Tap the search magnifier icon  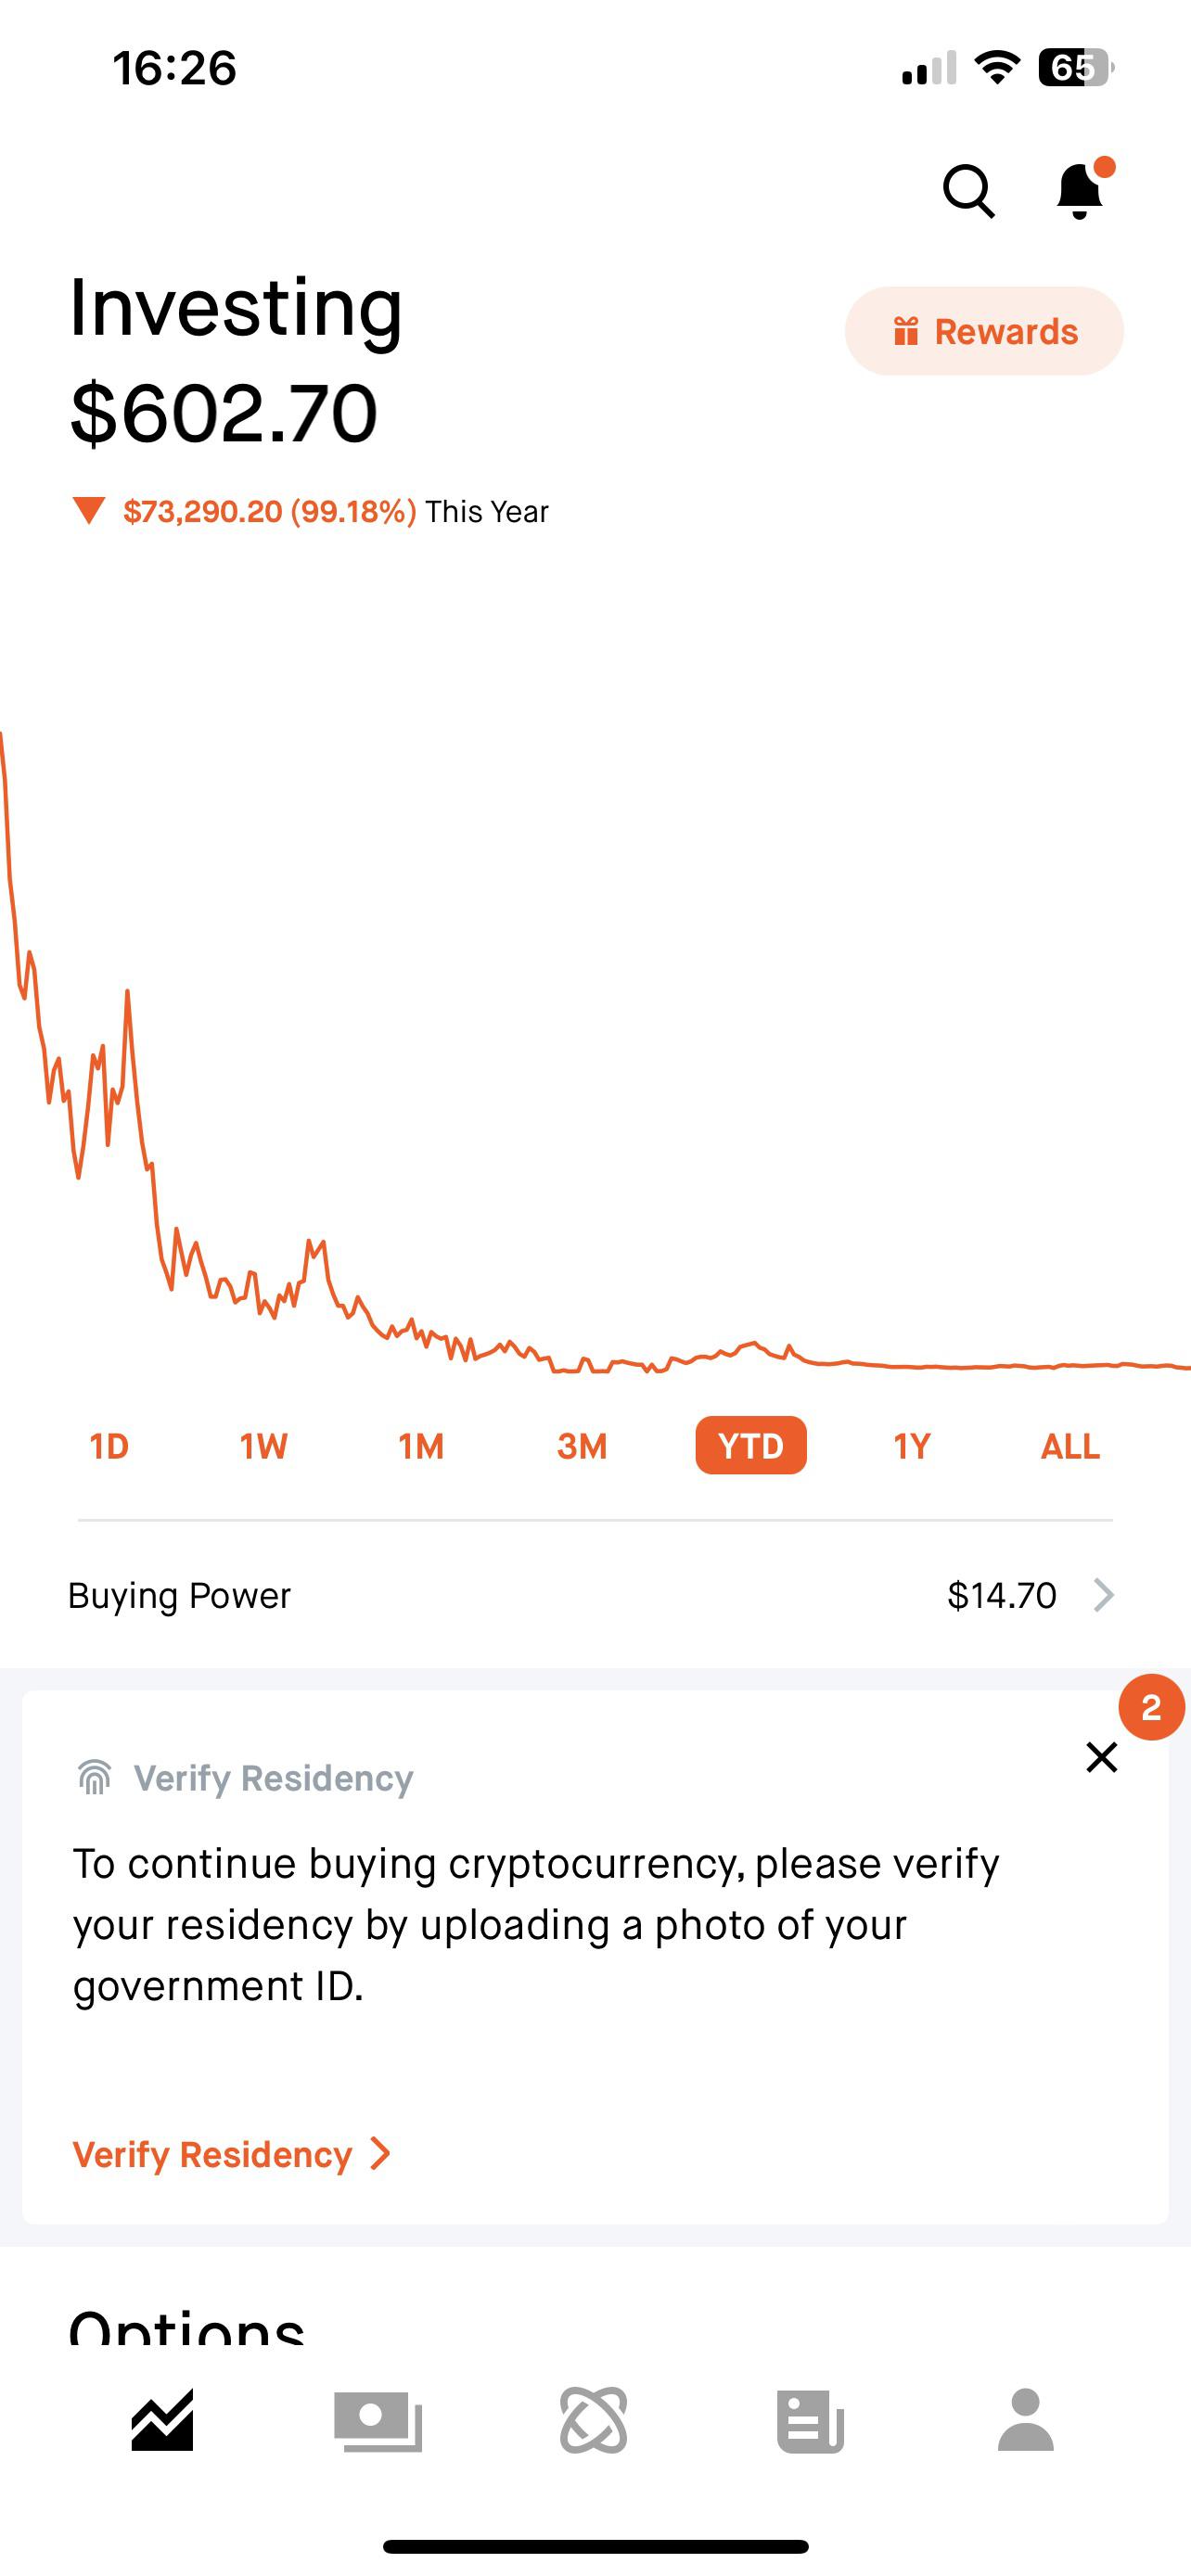[968, 190]
